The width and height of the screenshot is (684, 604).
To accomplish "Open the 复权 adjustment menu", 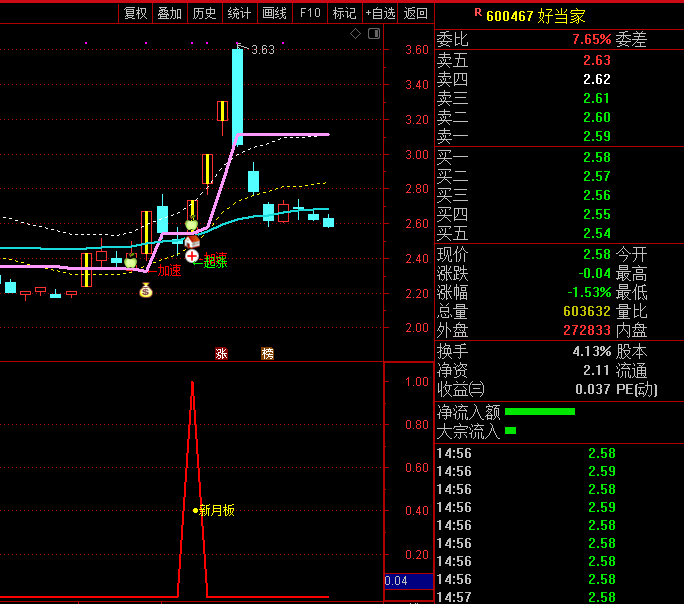I will [135, 13].
